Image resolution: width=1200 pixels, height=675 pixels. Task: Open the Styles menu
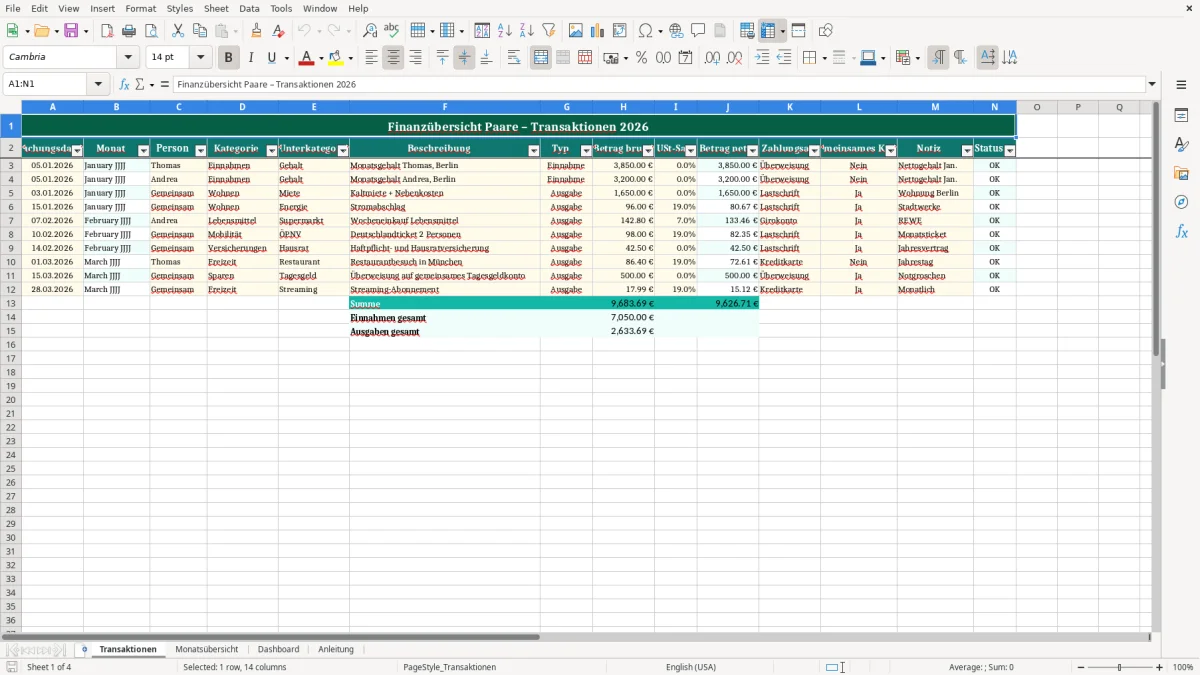point(180,8)
